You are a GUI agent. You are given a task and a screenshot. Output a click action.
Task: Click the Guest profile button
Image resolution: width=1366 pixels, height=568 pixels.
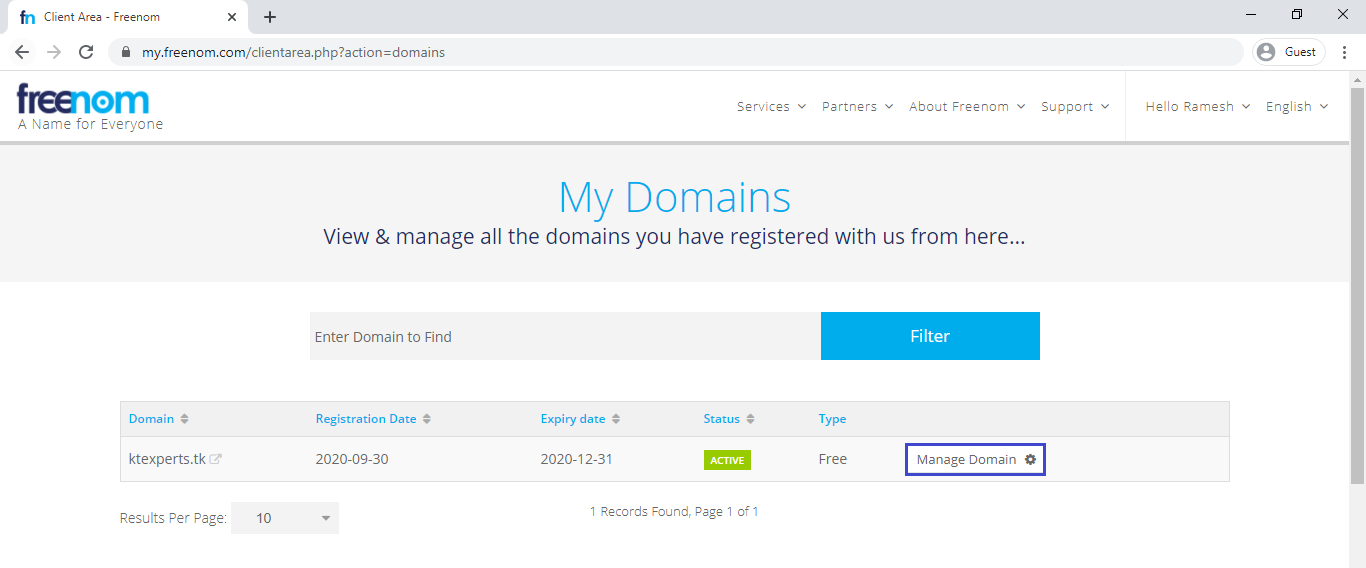point(1289,52)
